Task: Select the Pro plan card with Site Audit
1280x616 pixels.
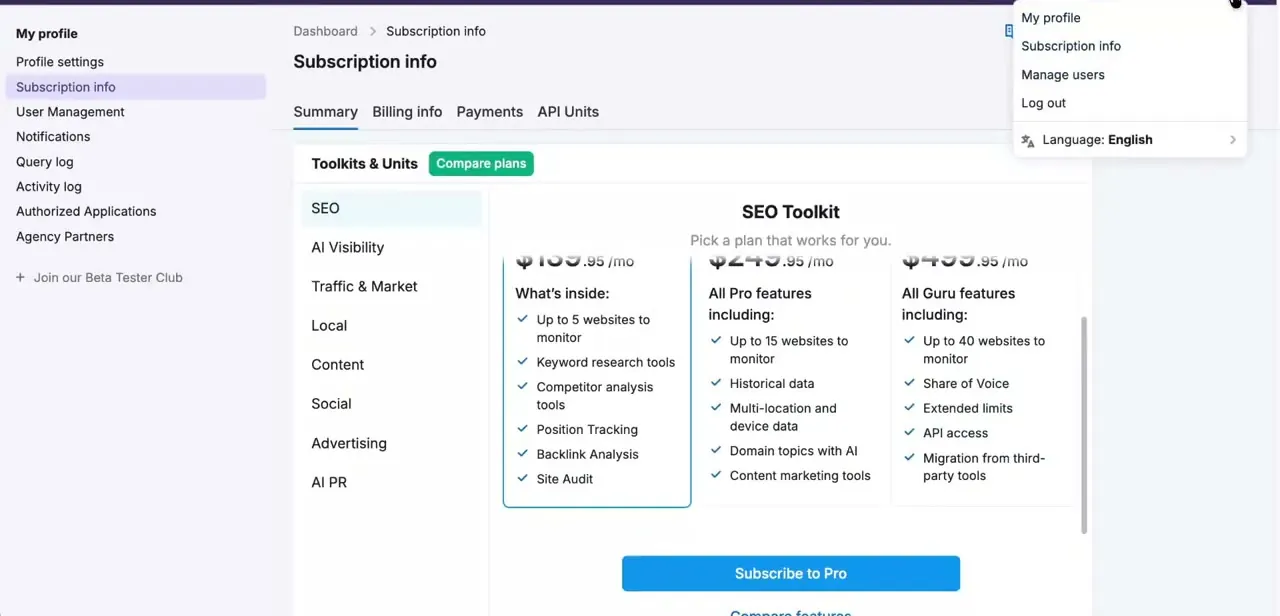Action: tap(597, 382)
